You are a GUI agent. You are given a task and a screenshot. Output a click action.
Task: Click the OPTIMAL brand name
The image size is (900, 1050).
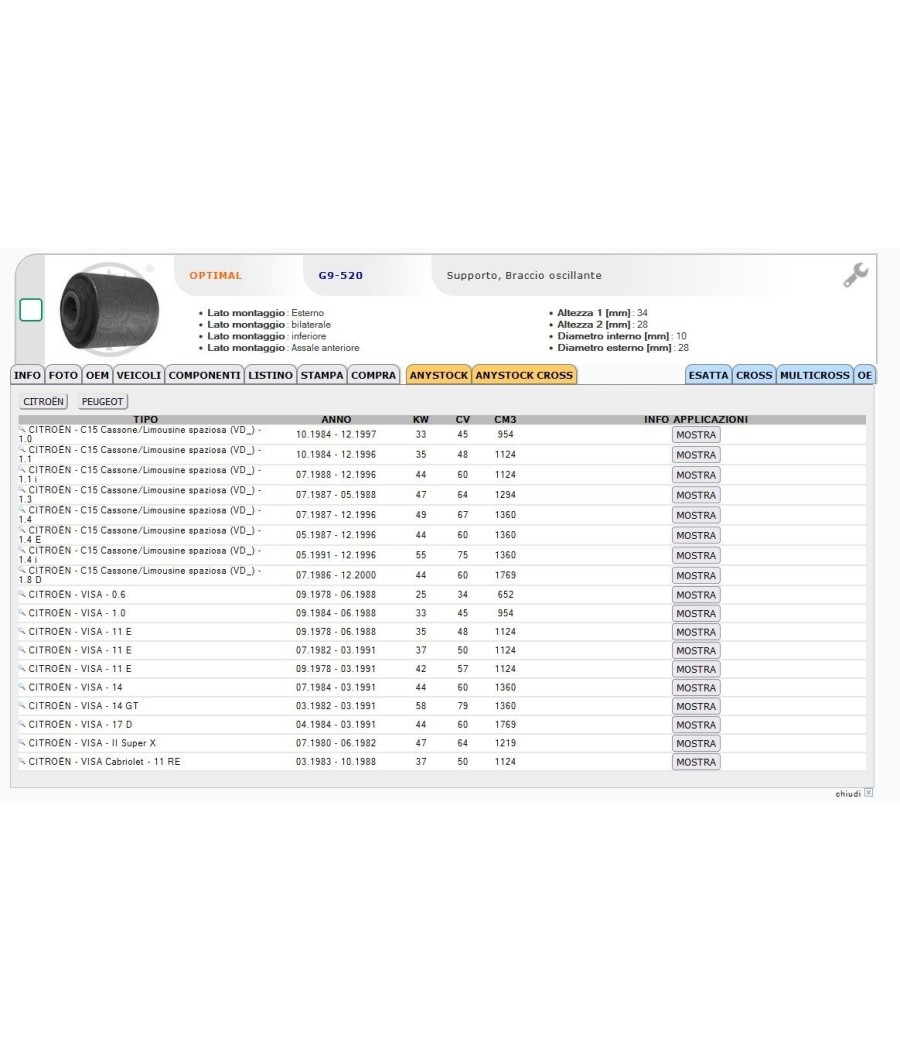point(216,275)
